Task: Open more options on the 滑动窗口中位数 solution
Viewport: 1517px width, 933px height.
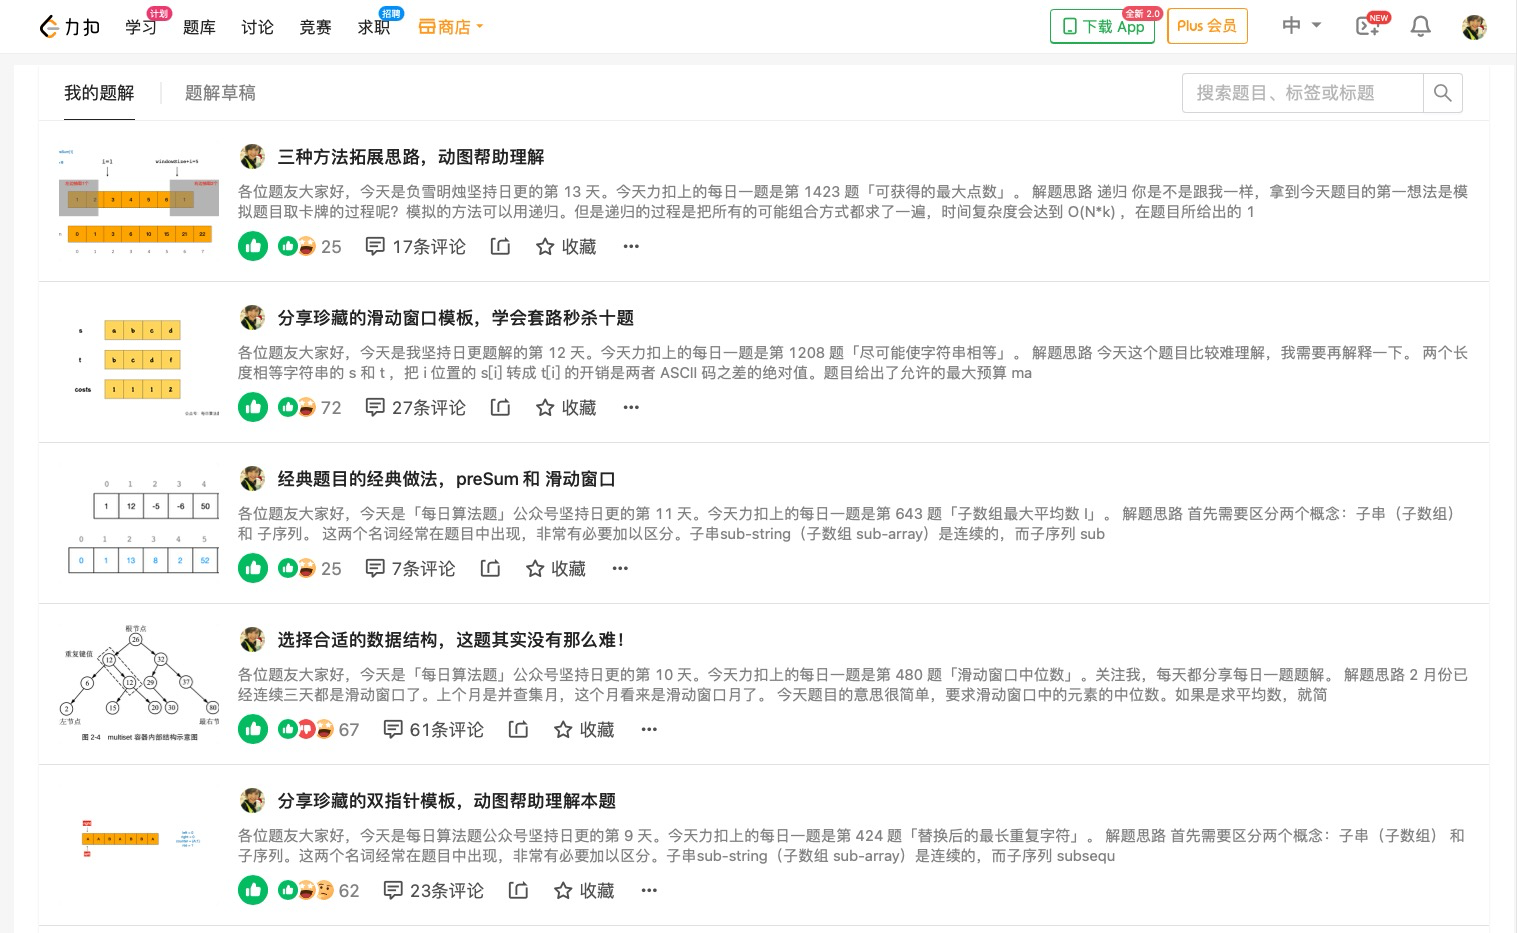Action: (x=649, y=730)
